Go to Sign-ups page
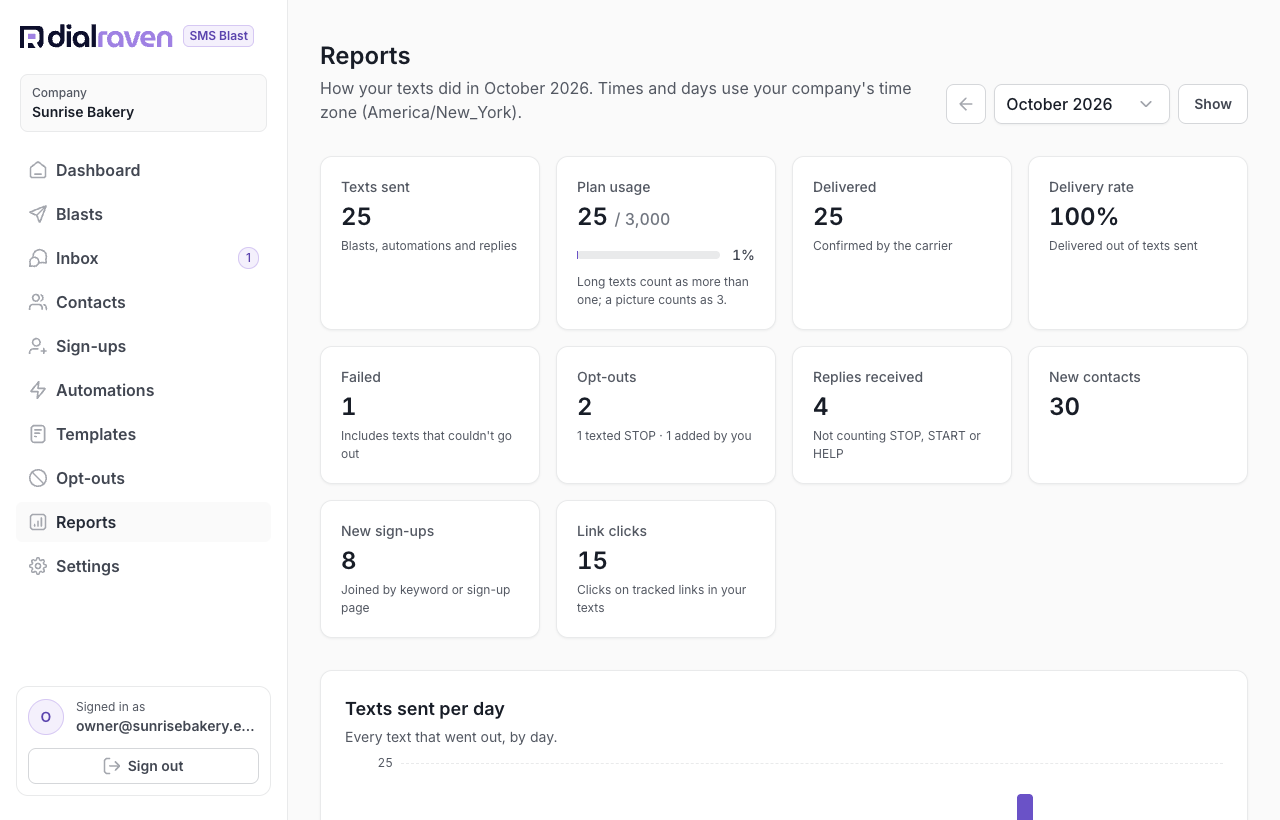This screenshot has width=1280, height=820. pos(143,346)
